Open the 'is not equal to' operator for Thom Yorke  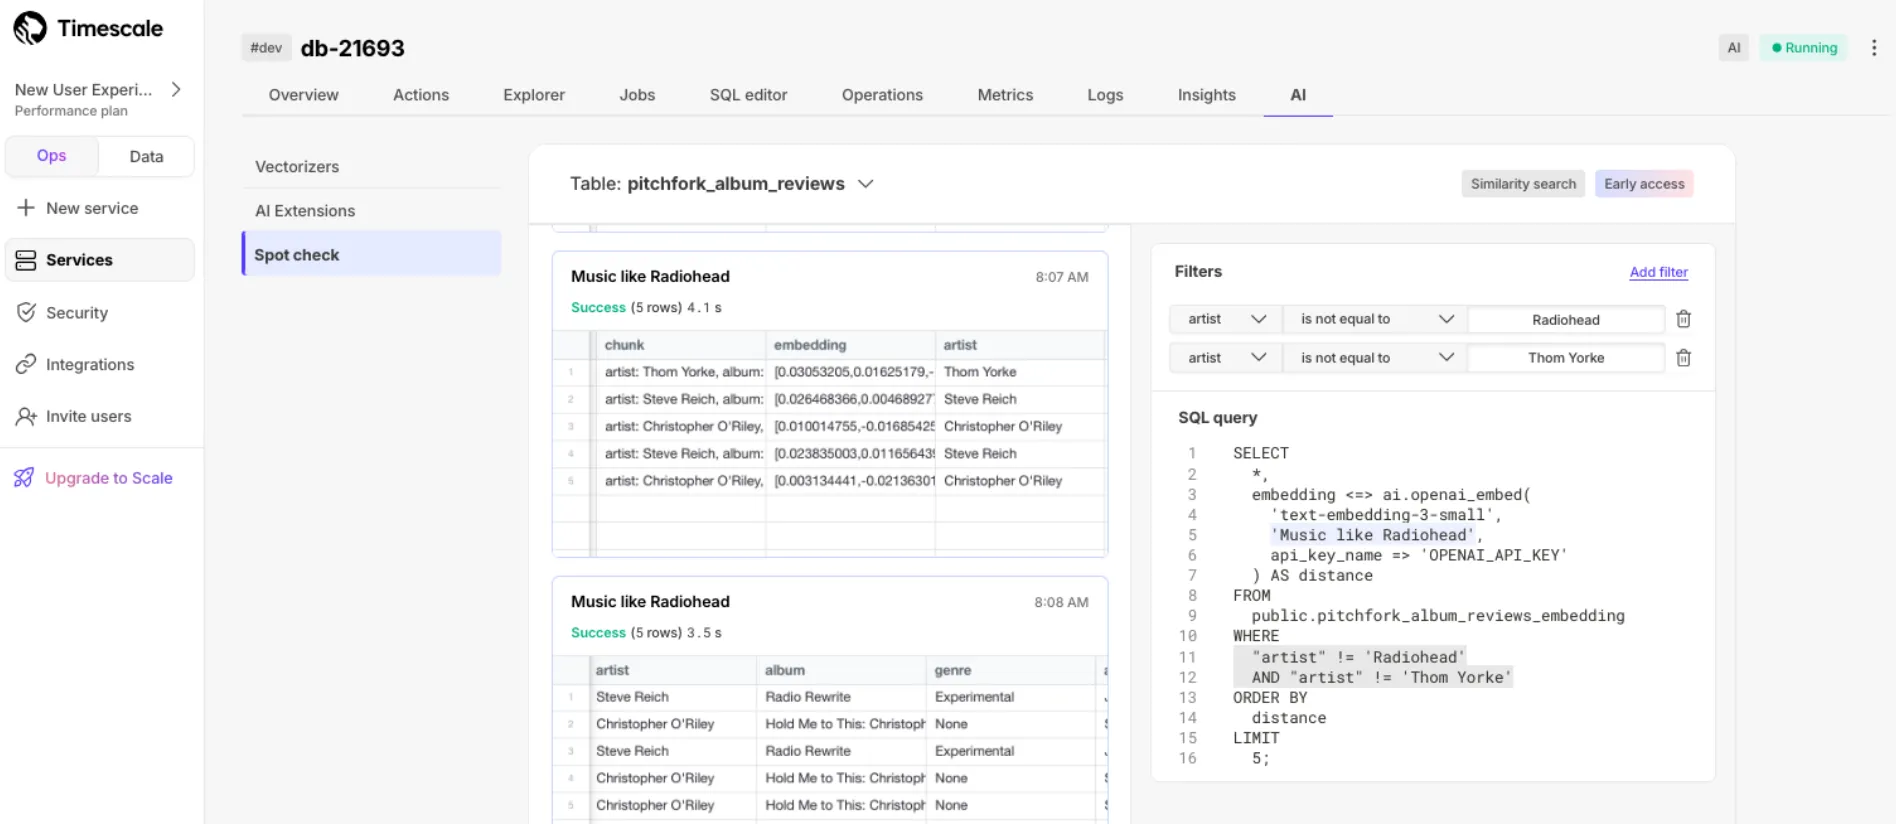(x=1376, y=358)
